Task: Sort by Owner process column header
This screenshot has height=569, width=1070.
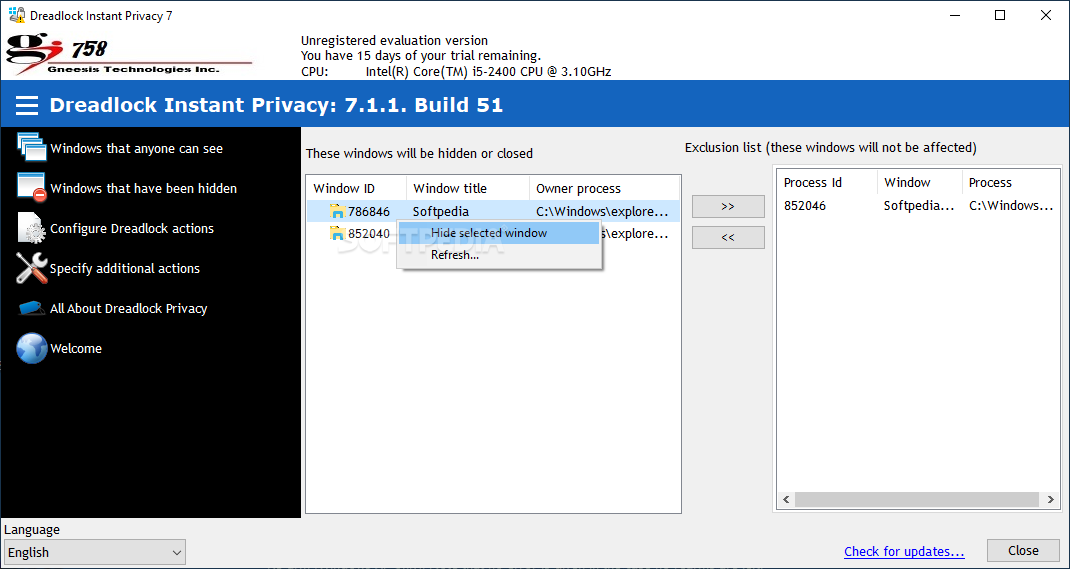Action: [605, 188]
